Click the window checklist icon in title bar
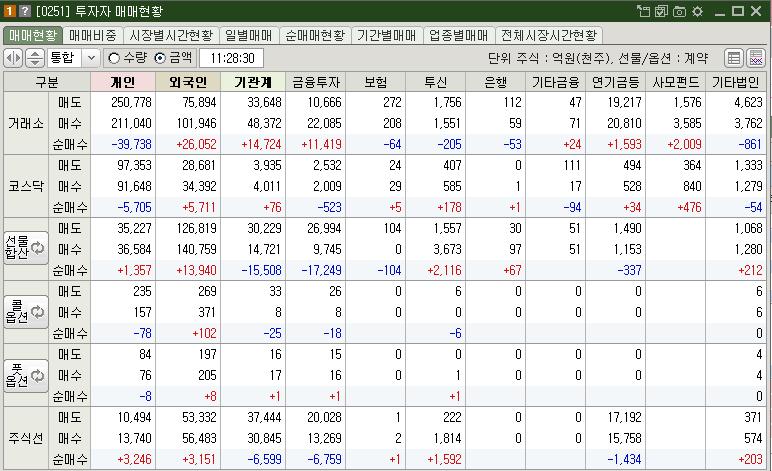Screen dimensions: 772x471 click(661, 11)
